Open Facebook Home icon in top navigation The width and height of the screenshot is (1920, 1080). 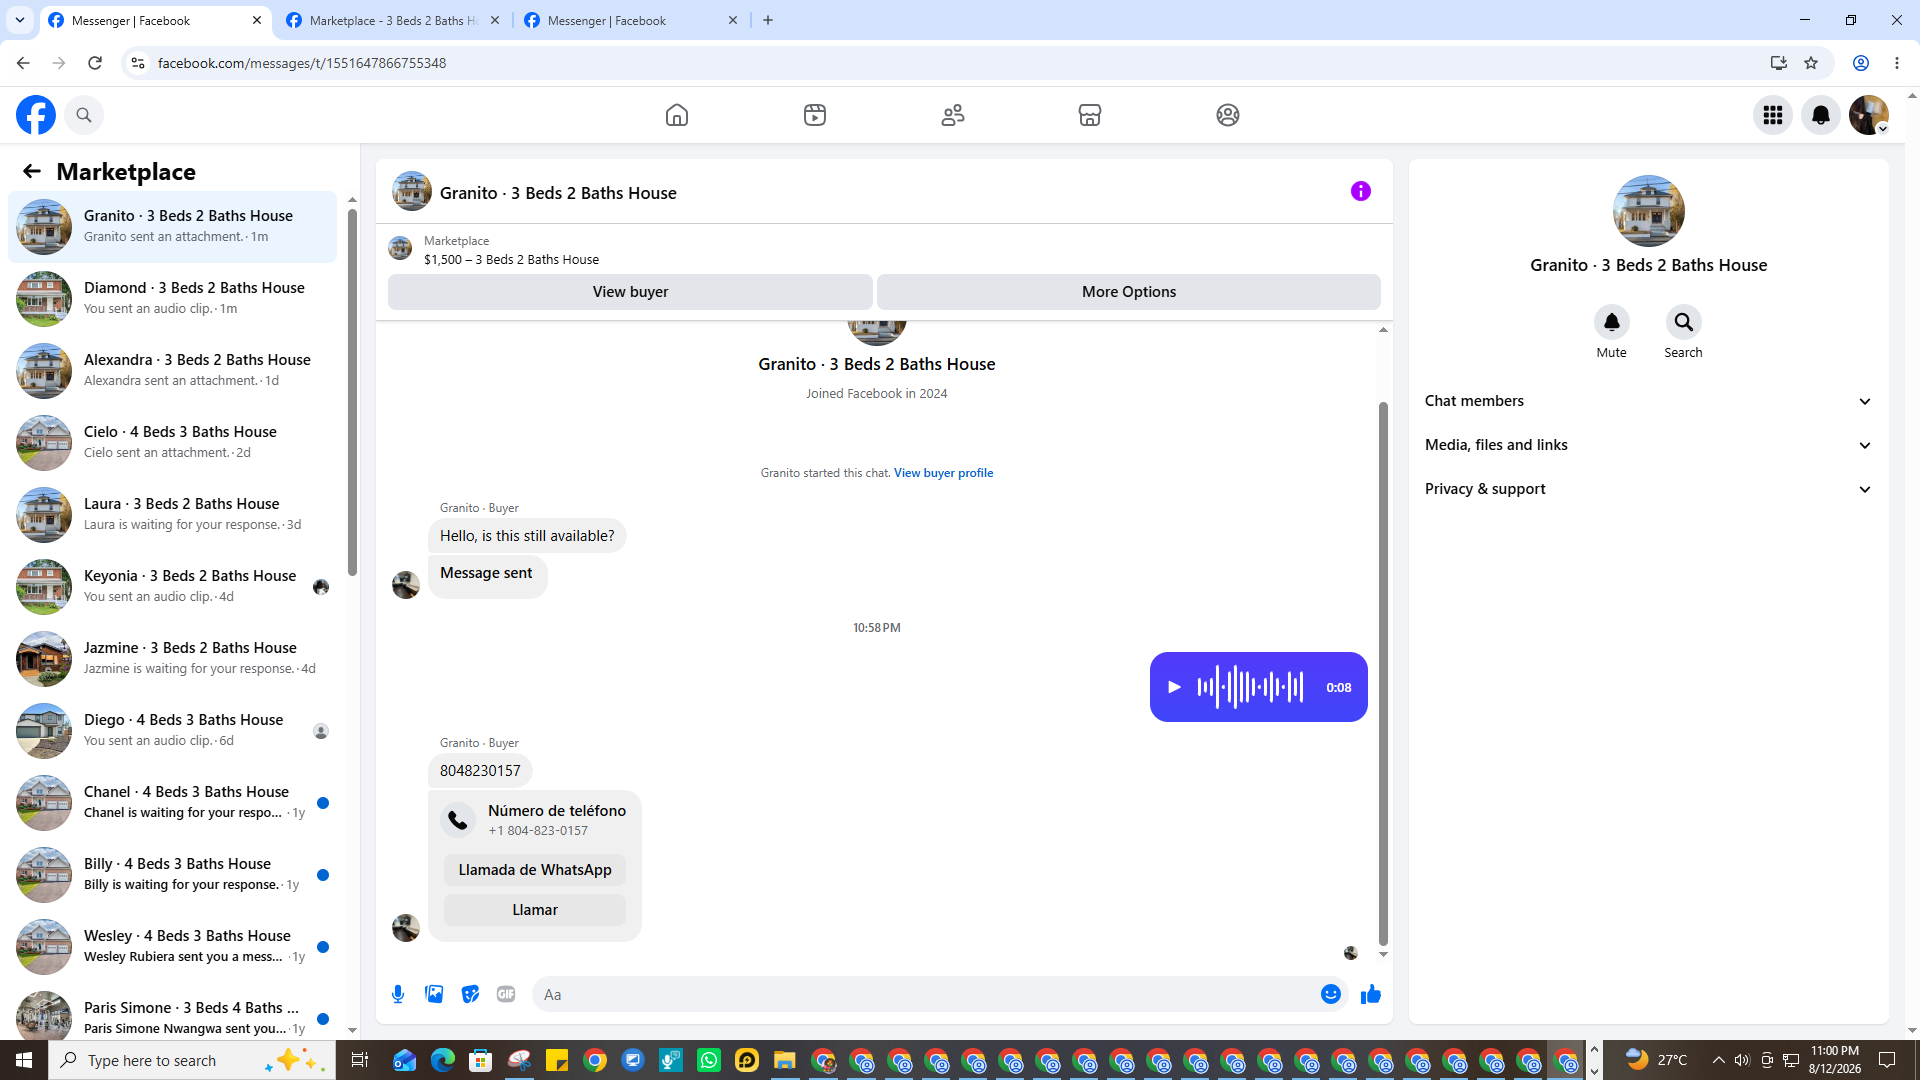pos(677,115)
